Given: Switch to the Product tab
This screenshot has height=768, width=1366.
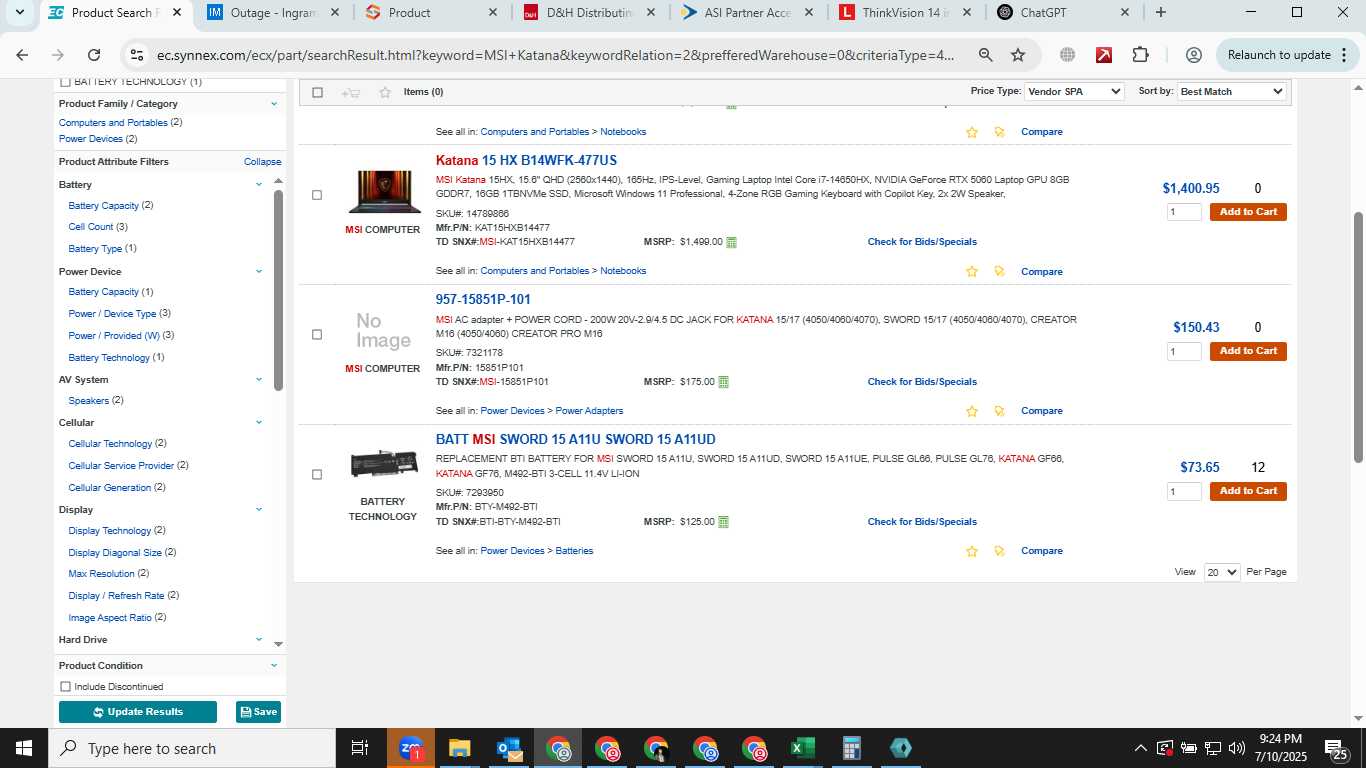Looking at the screenshot, I should click(x=432, y=13).
